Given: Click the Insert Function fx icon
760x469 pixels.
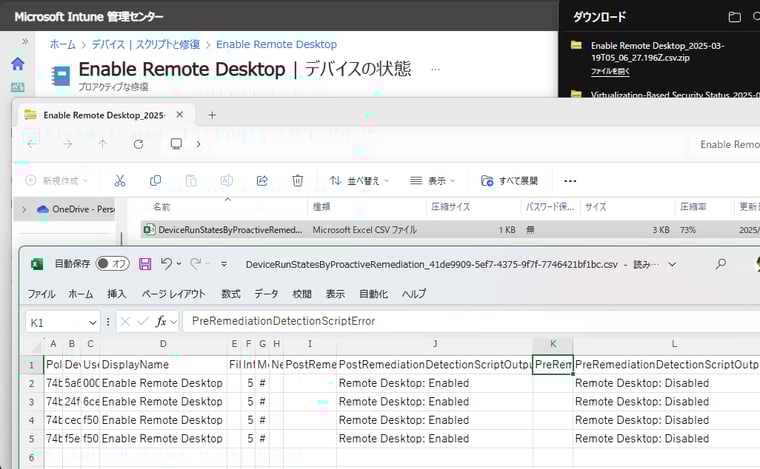Looking at the screenshot, I should [160, 321].
